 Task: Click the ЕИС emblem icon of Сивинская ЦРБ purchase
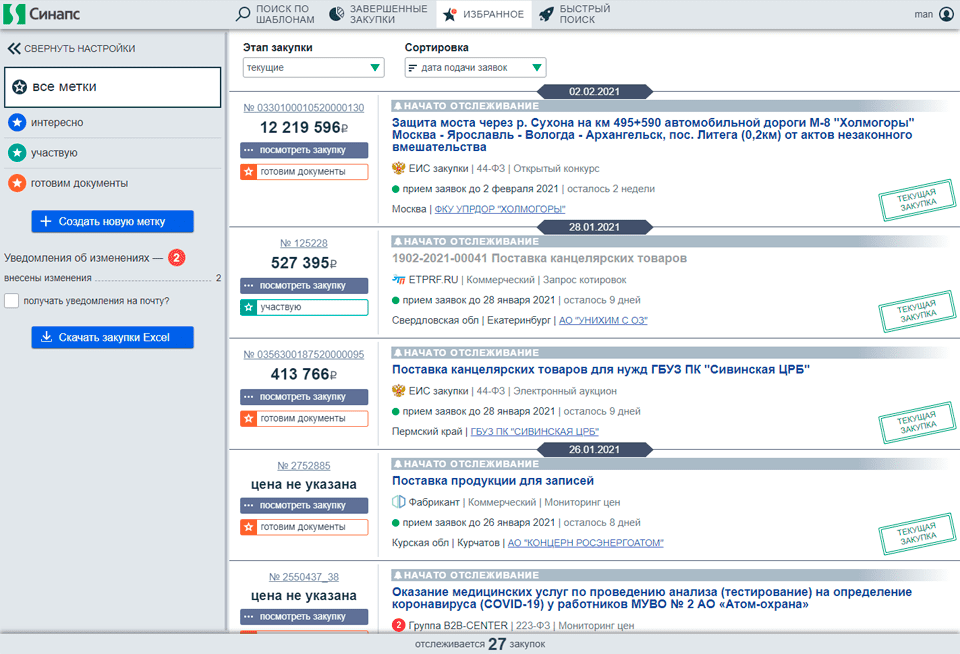tap(399, 390)
